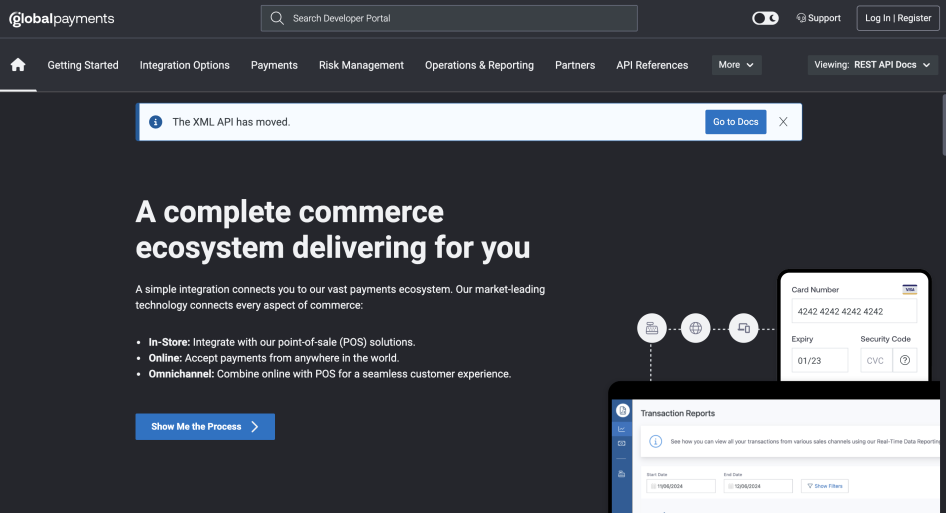The image size is (946, 513).
Task: Click the Support headset icon
Action: pyautogui.click(x=801, y=18)
